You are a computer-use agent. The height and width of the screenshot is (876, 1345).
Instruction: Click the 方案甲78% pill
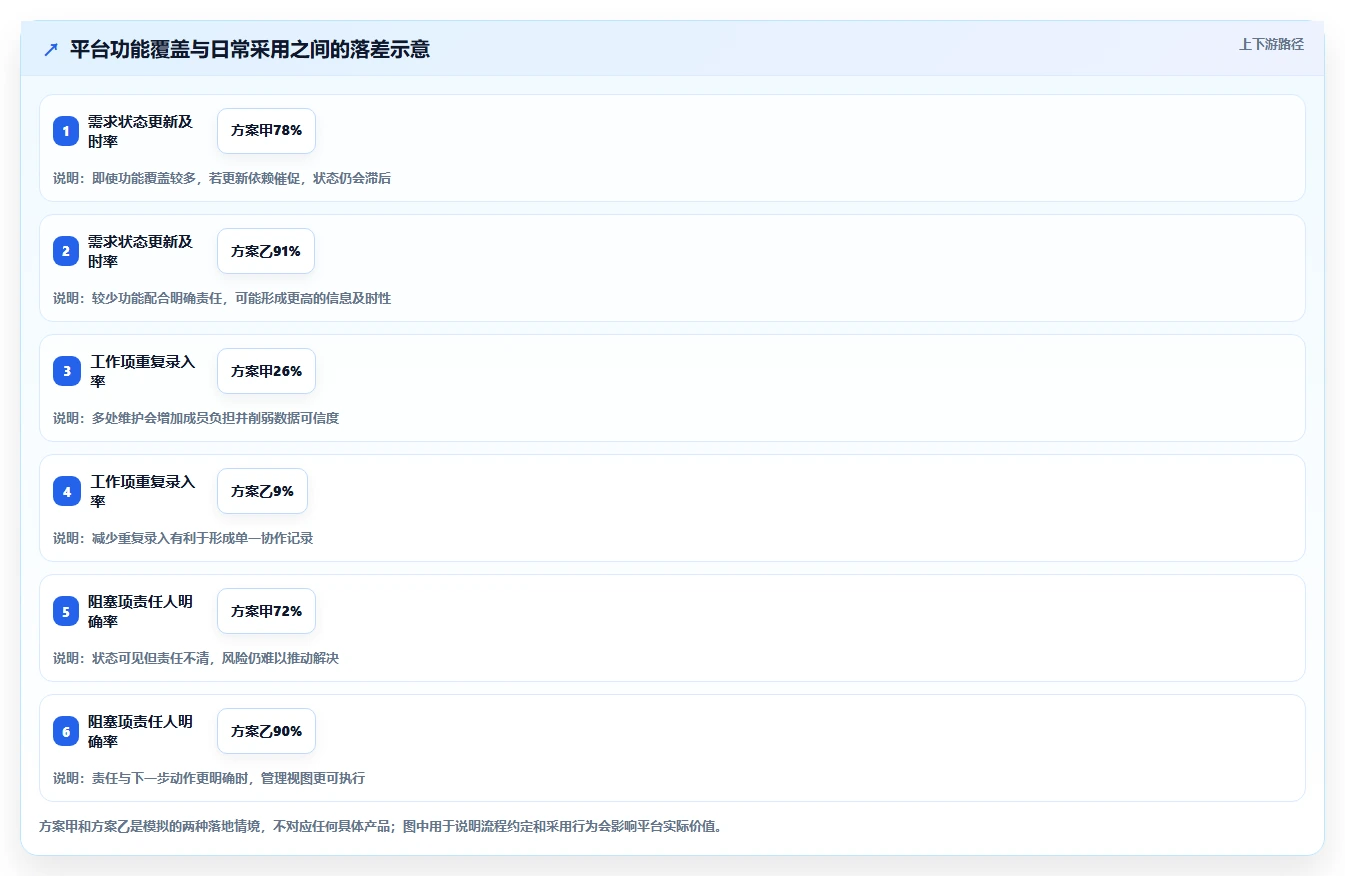(266, 131)
